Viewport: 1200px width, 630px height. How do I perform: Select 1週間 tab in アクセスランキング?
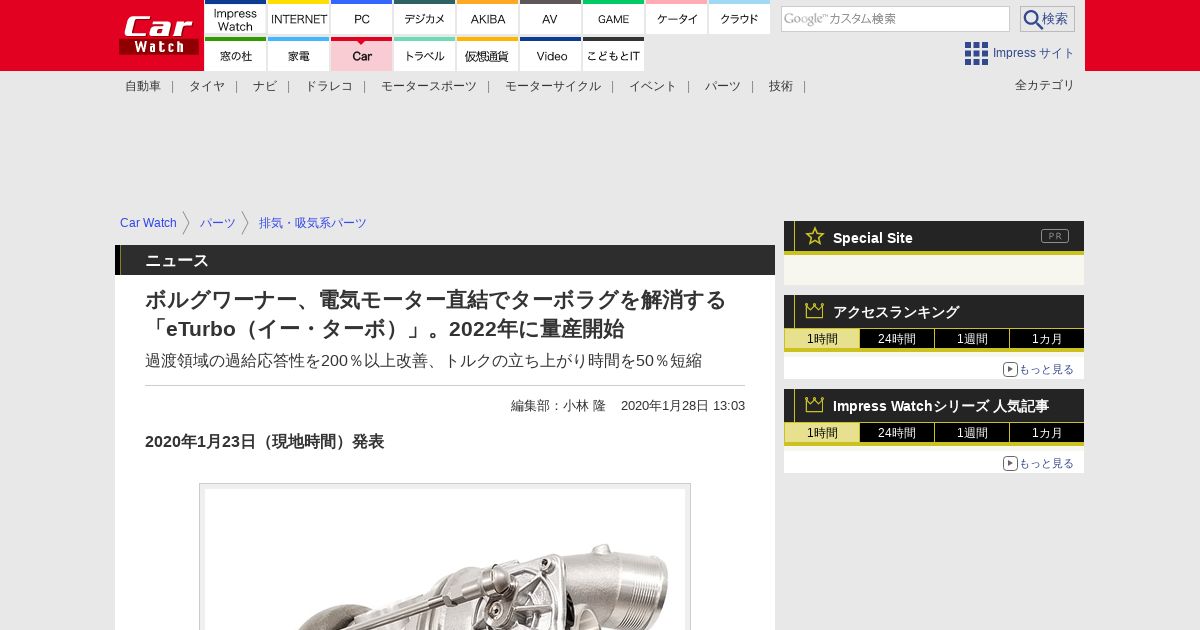(972, 339)
